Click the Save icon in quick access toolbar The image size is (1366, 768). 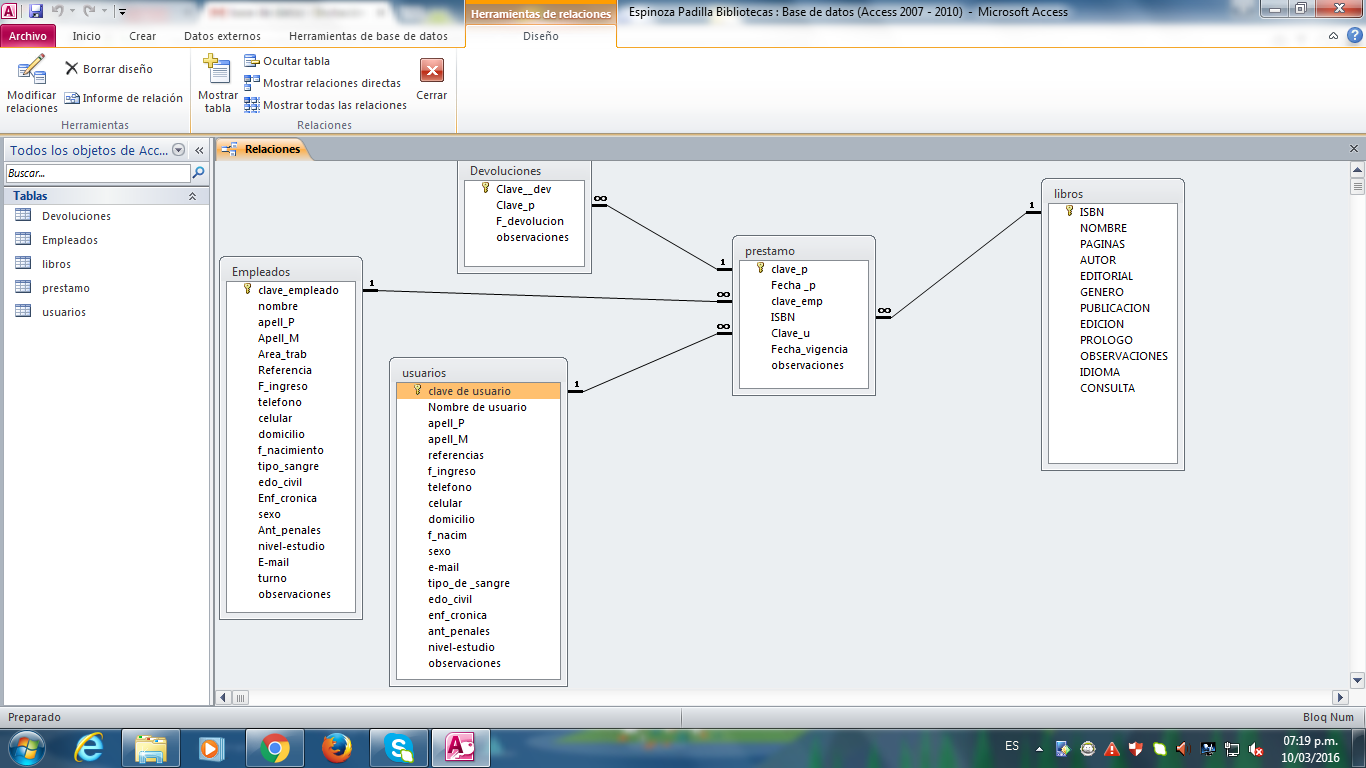36,12
